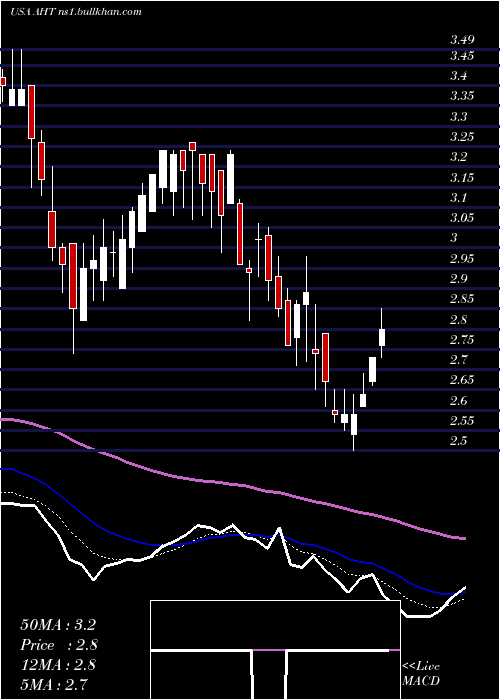The image size is (500, 700).
Task: Click the '5MA : 2.7' readout
Action: click(x=54, y=684)
